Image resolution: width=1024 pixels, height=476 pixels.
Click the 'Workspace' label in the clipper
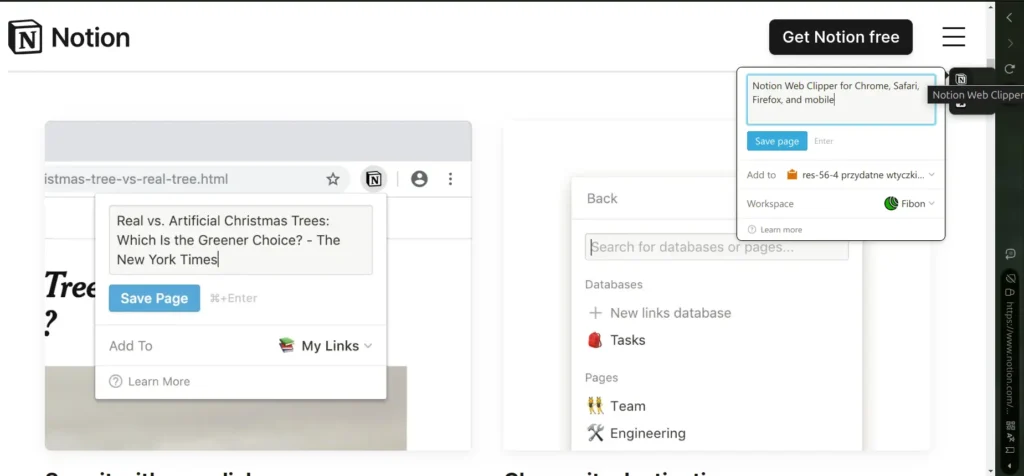coord(770,204)
